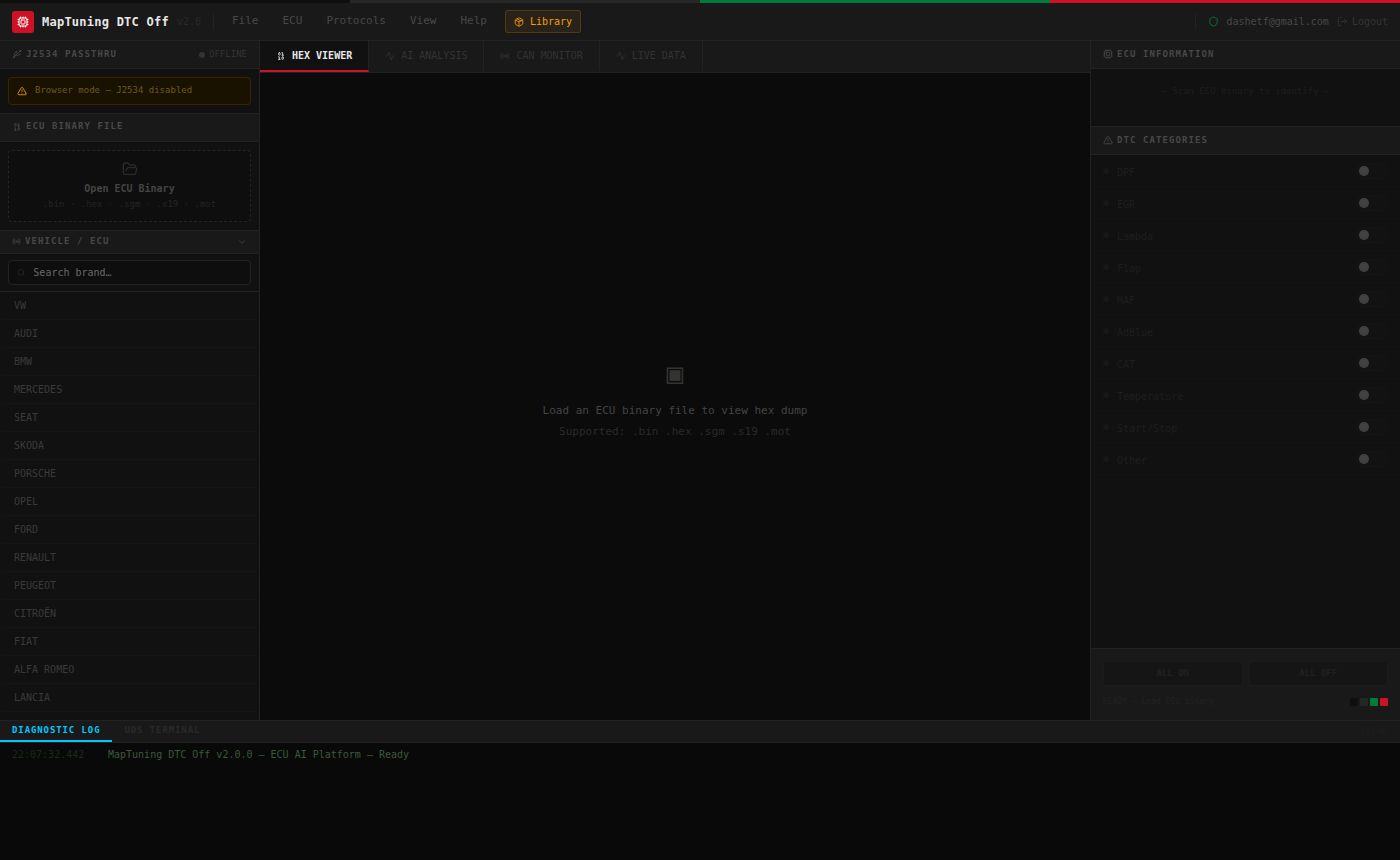Screen dimensions: 1400x860
Task: Click the Logout arrow icon
Action: [x=1342, y=21]
